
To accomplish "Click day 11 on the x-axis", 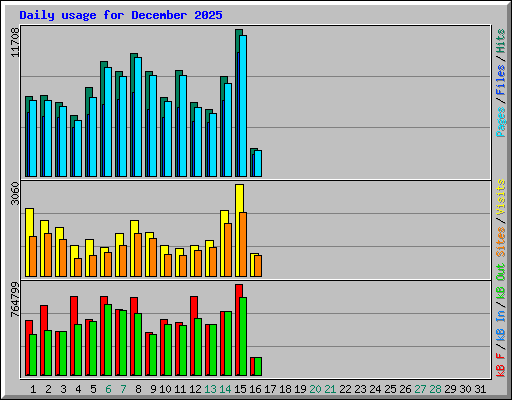I will (180, 389).
